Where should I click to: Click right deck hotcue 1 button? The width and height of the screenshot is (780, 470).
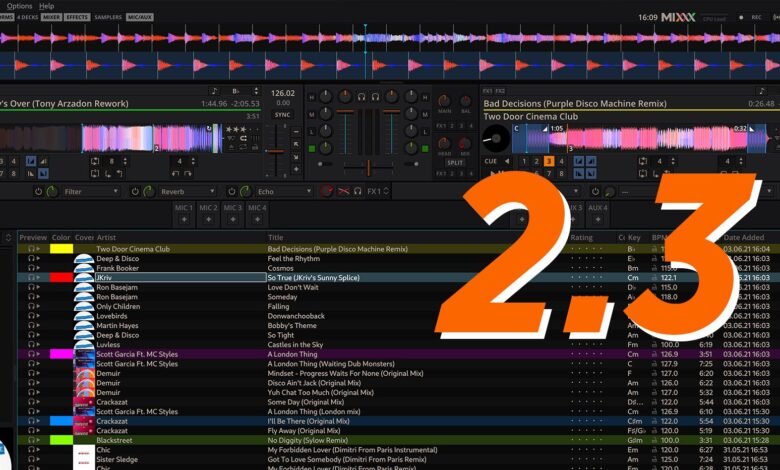[524, 161]
